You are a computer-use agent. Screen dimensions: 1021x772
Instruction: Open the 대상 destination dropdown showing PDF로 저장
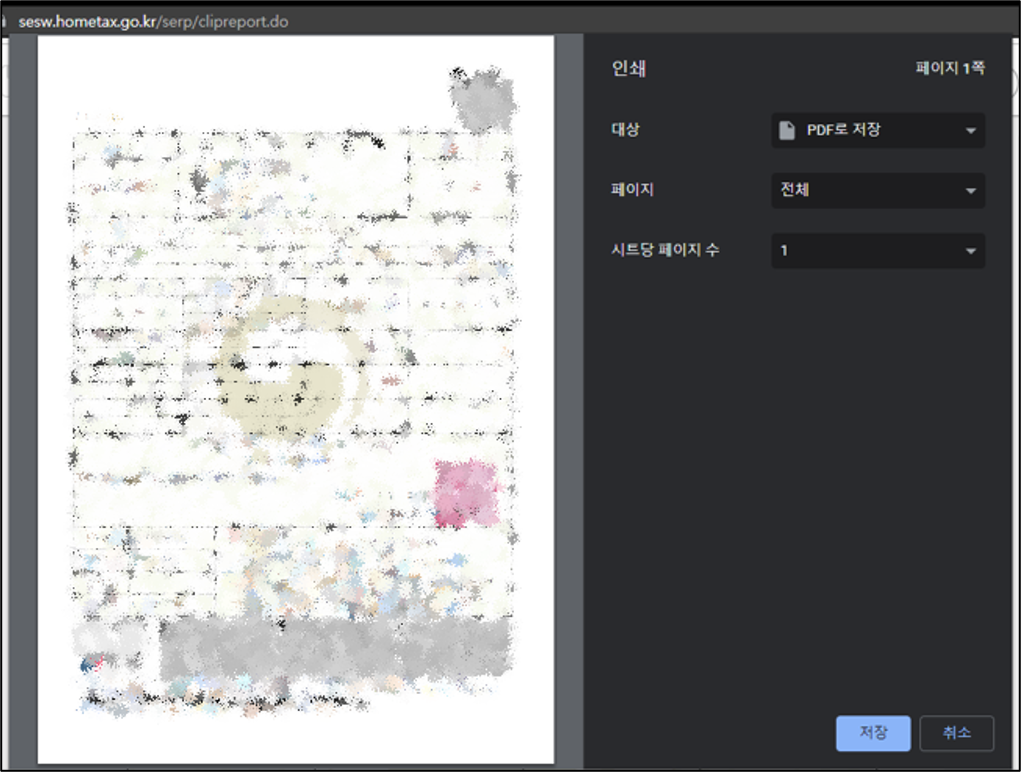click(878, 130)
